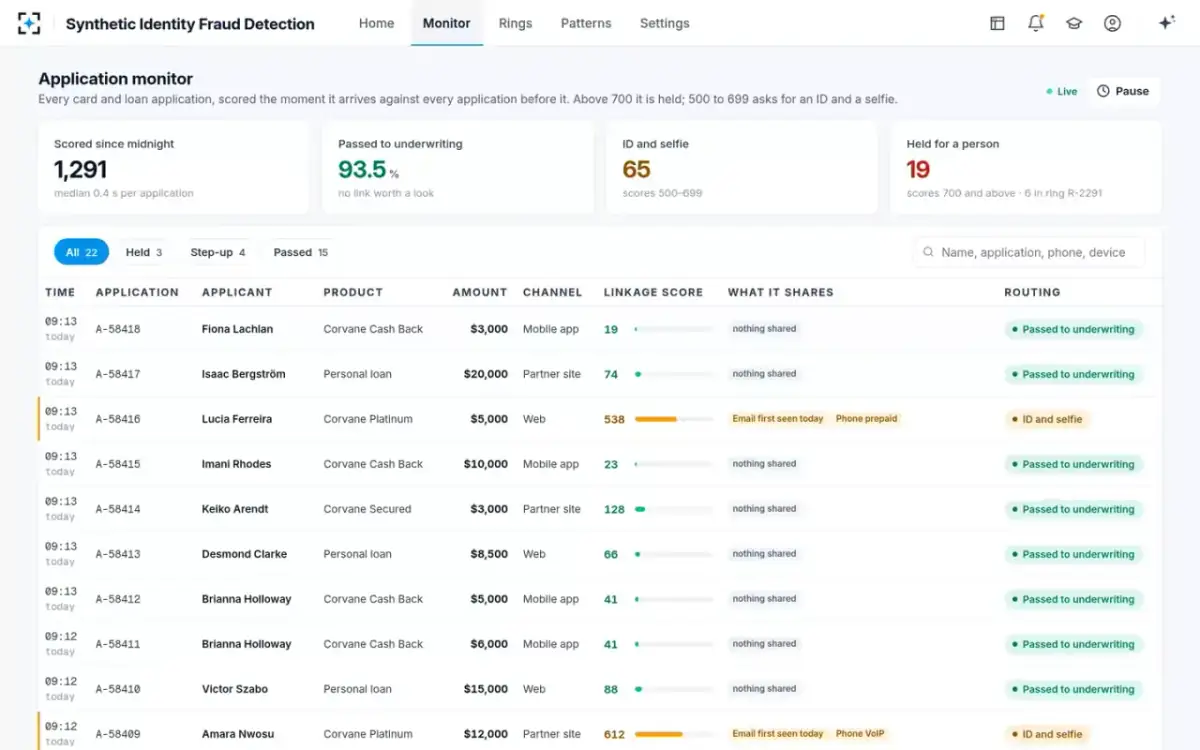Open the notifications bell
1200x750 pixels.
point(1036,23)
